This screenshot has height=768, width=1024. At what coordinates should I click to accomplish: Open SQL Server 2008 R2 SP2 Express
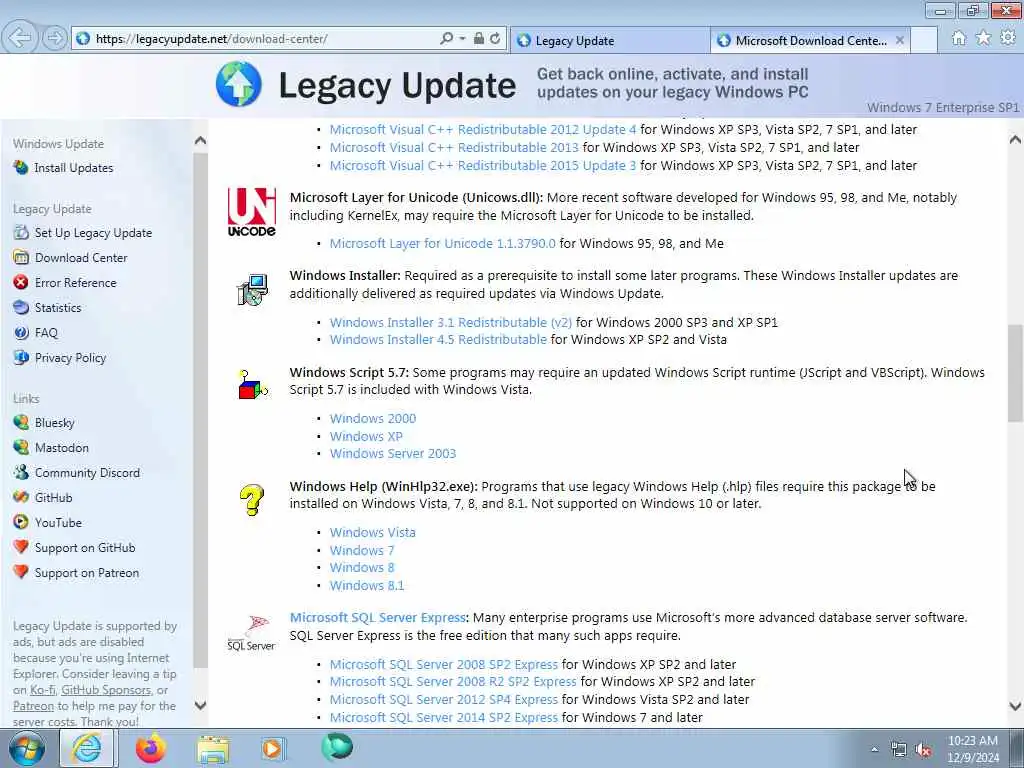tap(453, 682)
